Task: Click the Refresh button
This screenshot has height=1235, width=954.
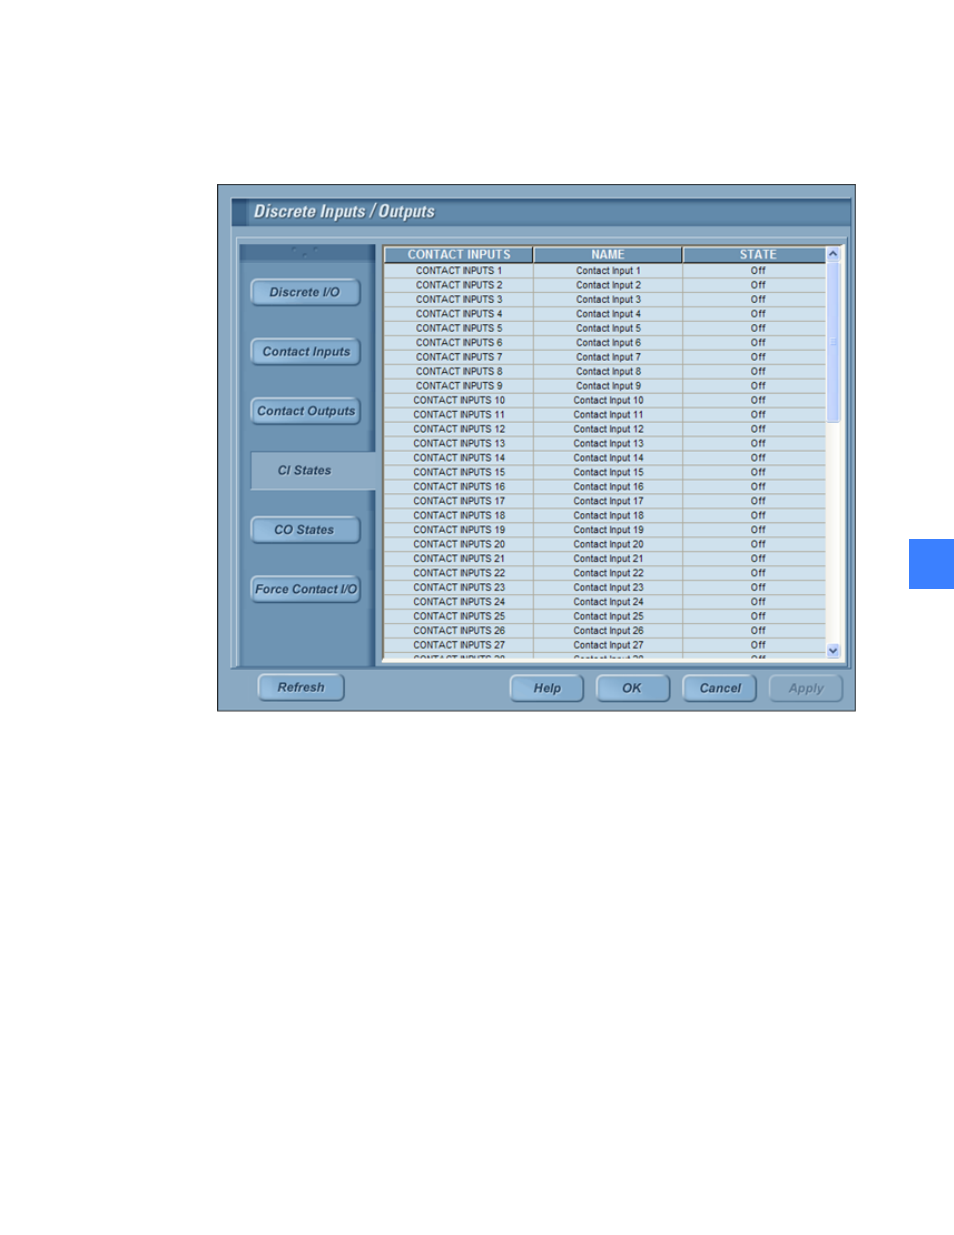Action: 301,688
